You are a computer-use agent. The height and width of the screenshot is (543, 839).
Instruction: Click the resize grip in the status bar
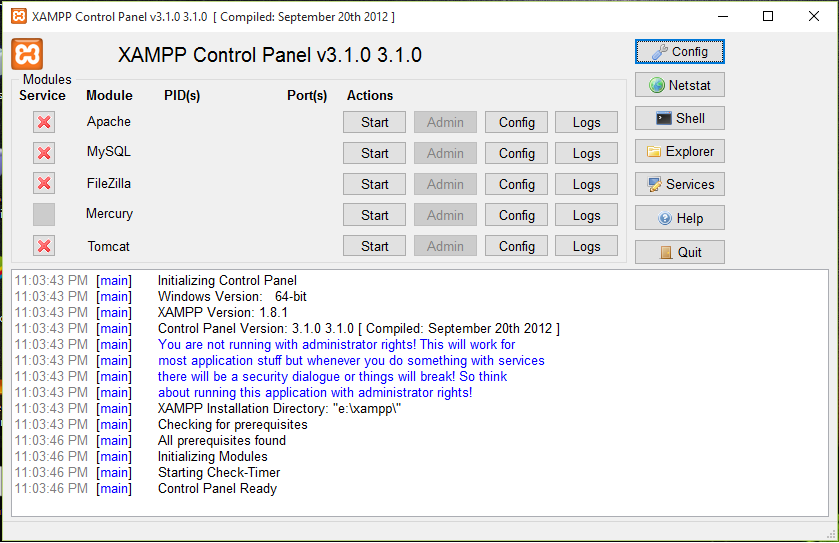click(x=830, y=533)
